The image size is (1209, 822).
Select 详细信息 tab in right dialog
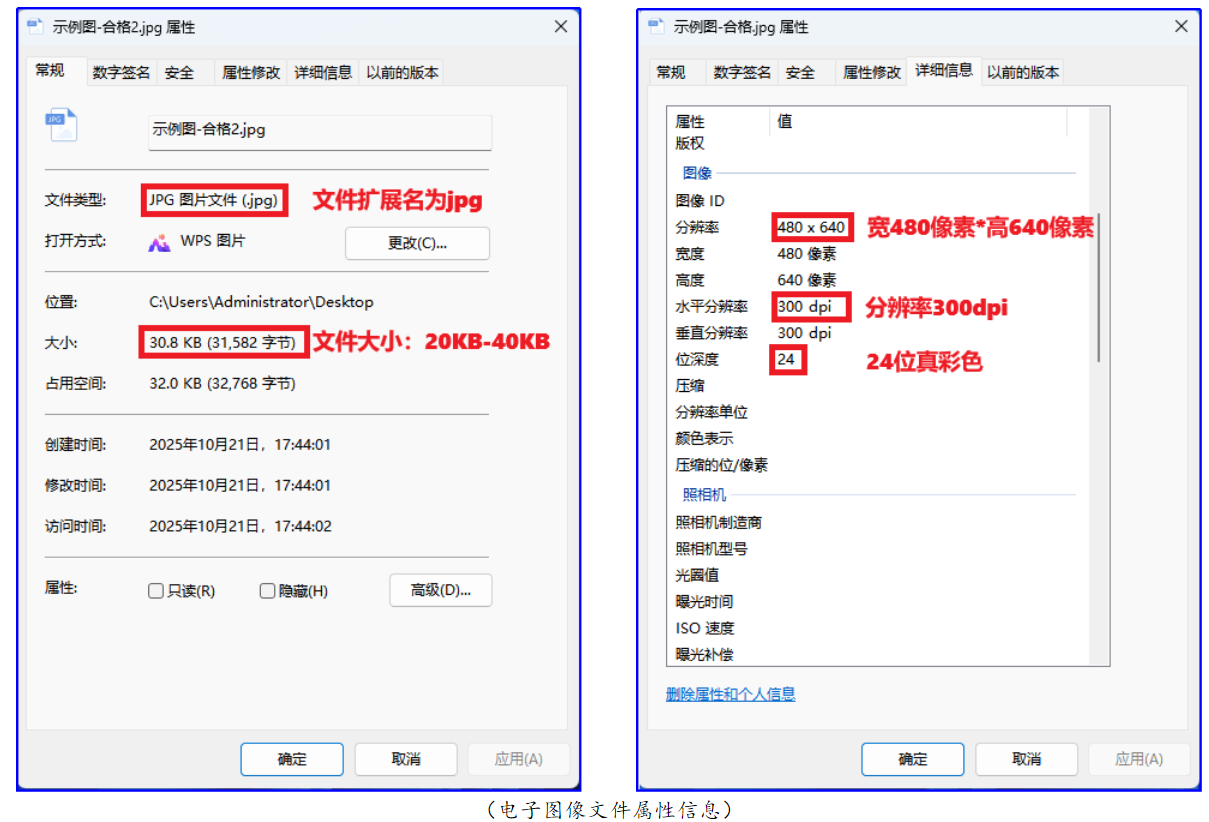(x=944, y=70)
